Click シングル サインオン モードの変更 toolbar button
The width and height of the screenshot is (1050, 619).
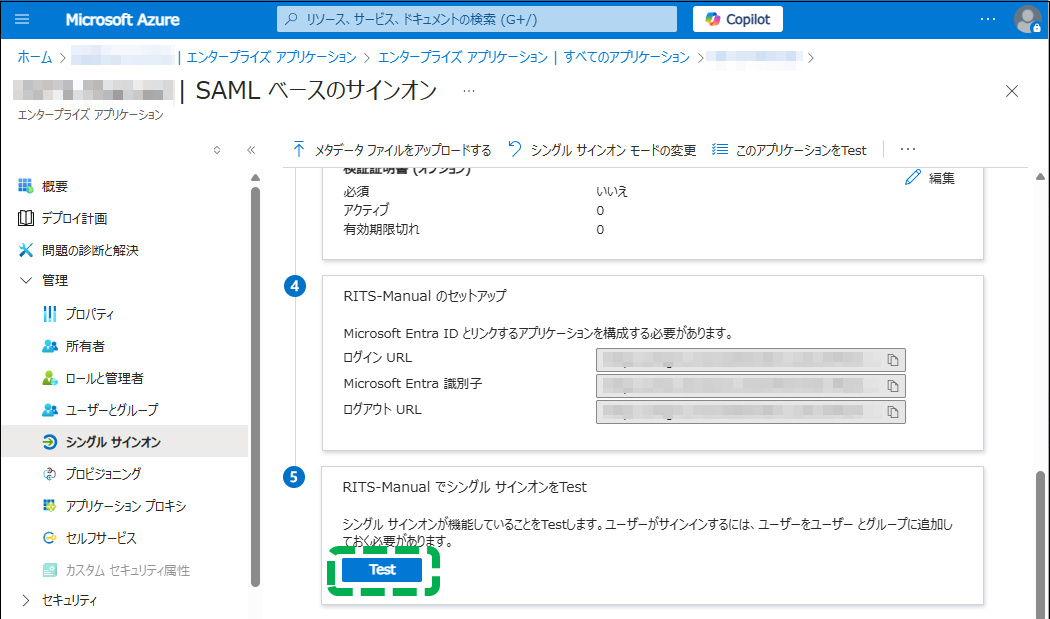point(601,150)
